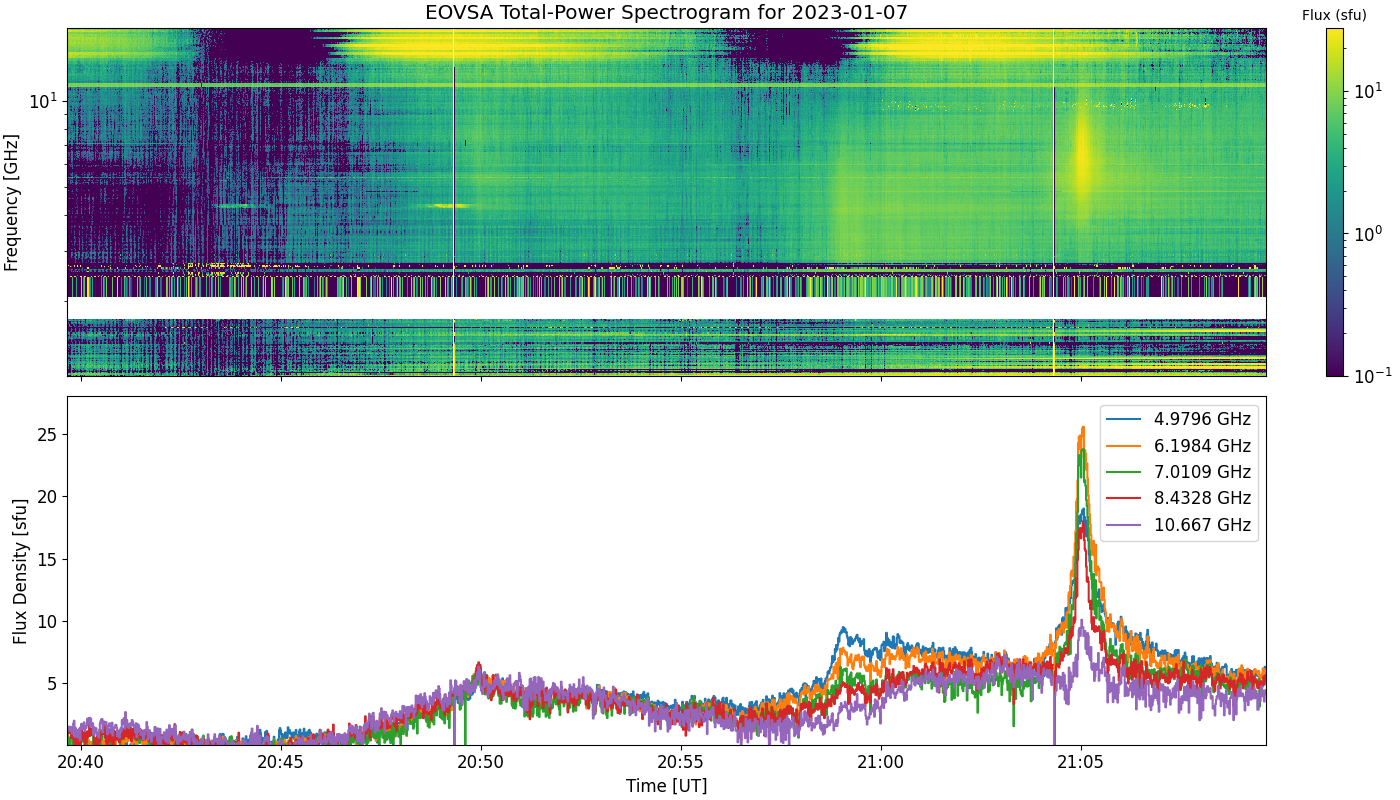The width and height of the screenshot is (1400, 800).
Task: Click the Flux (sfu) colorbar
Action: [1335, 202]
